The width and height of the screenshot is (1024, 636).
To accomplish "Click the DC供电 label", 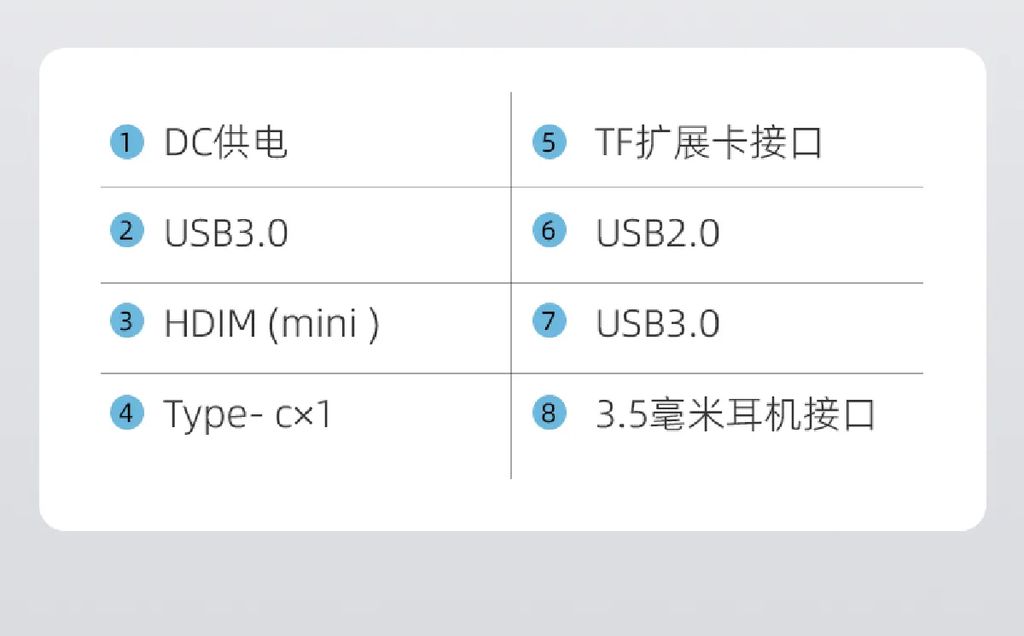I will (226, 143).
